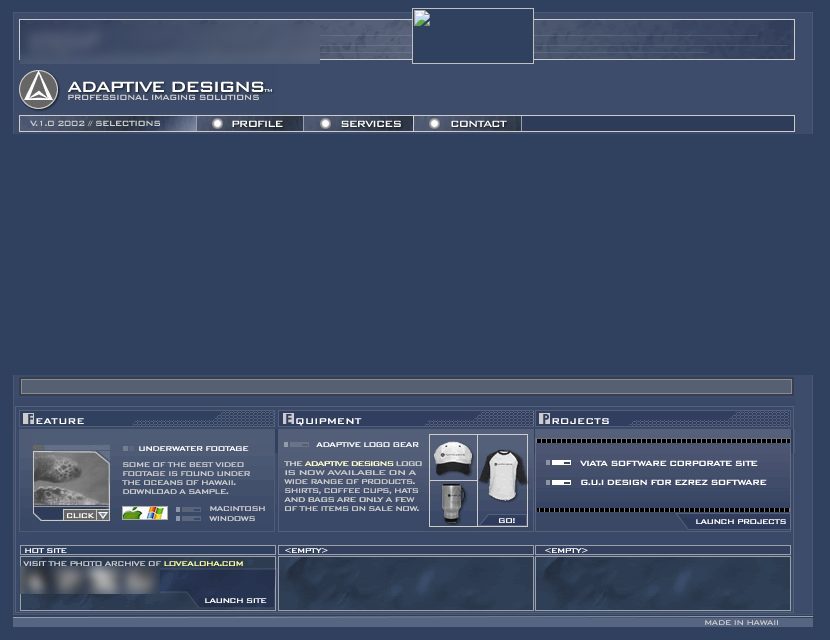Open G.U.I Design for Ezrez Software
Image resolution: width=830 pixels, height=640 pixels.
tap(673, 482)
